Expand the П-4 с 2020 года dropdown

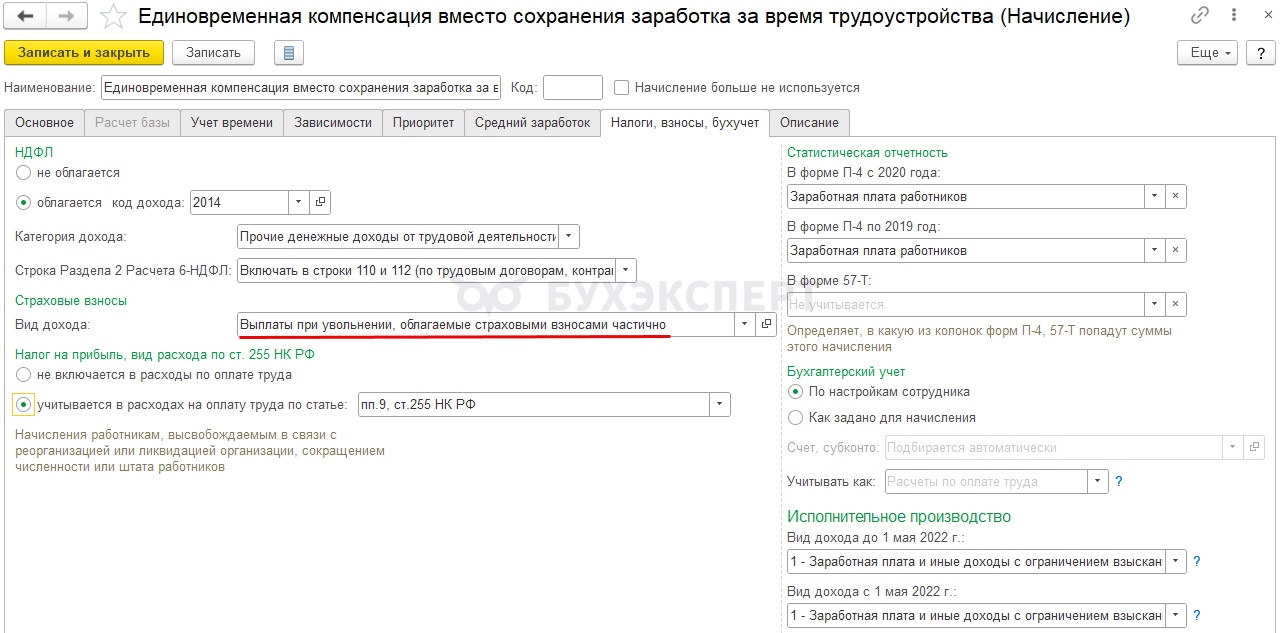[1155, 196]
